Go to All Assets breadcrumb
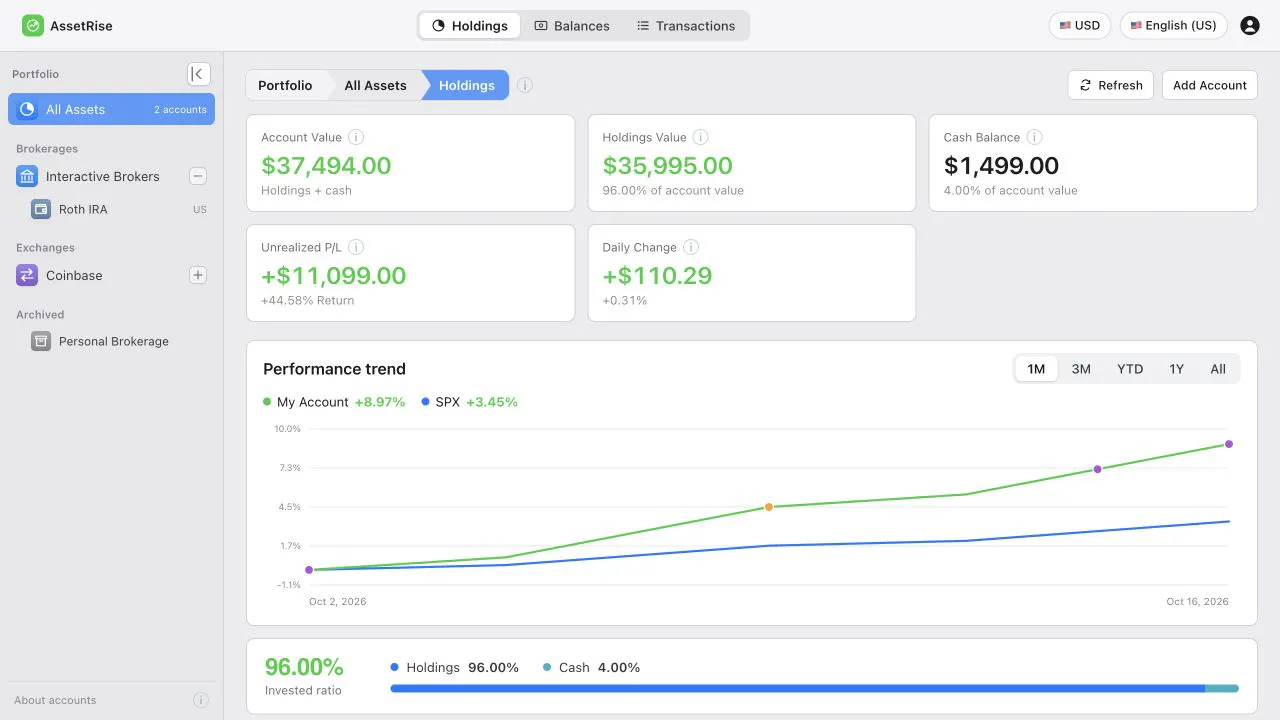 pos(376,85)
